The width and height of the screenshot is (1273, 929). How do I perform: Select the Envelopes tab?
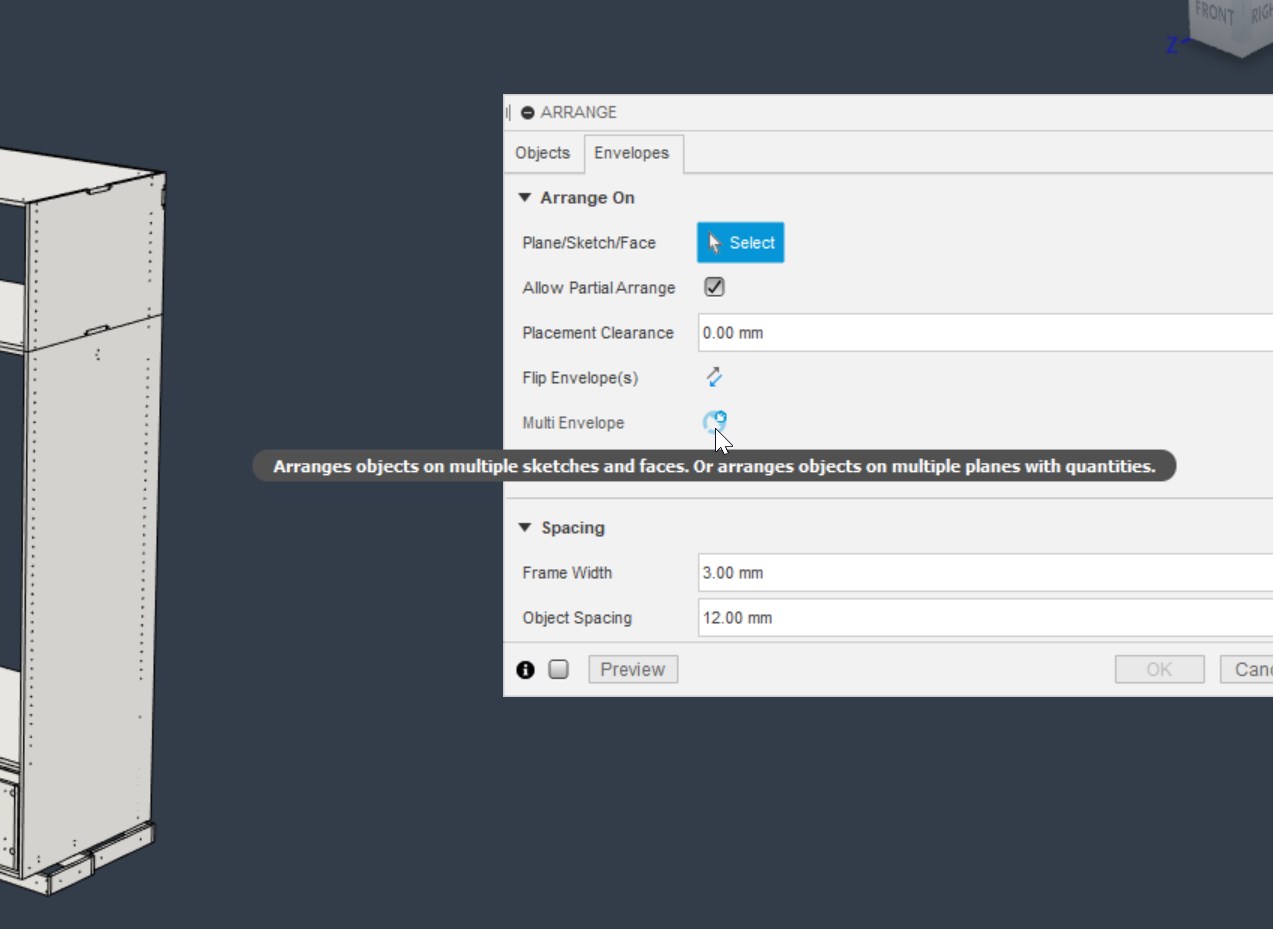click(x=632, y=153)
